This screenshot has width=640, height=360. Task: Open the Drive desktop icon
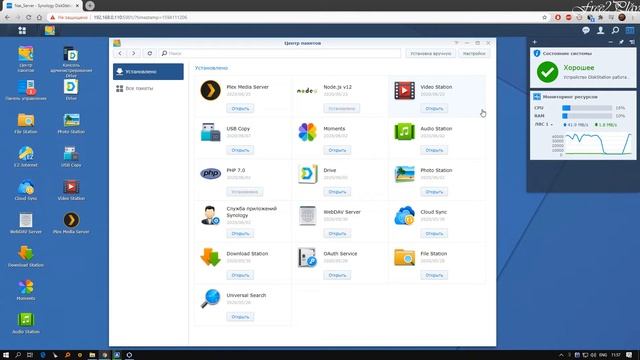tap(71, 90)
